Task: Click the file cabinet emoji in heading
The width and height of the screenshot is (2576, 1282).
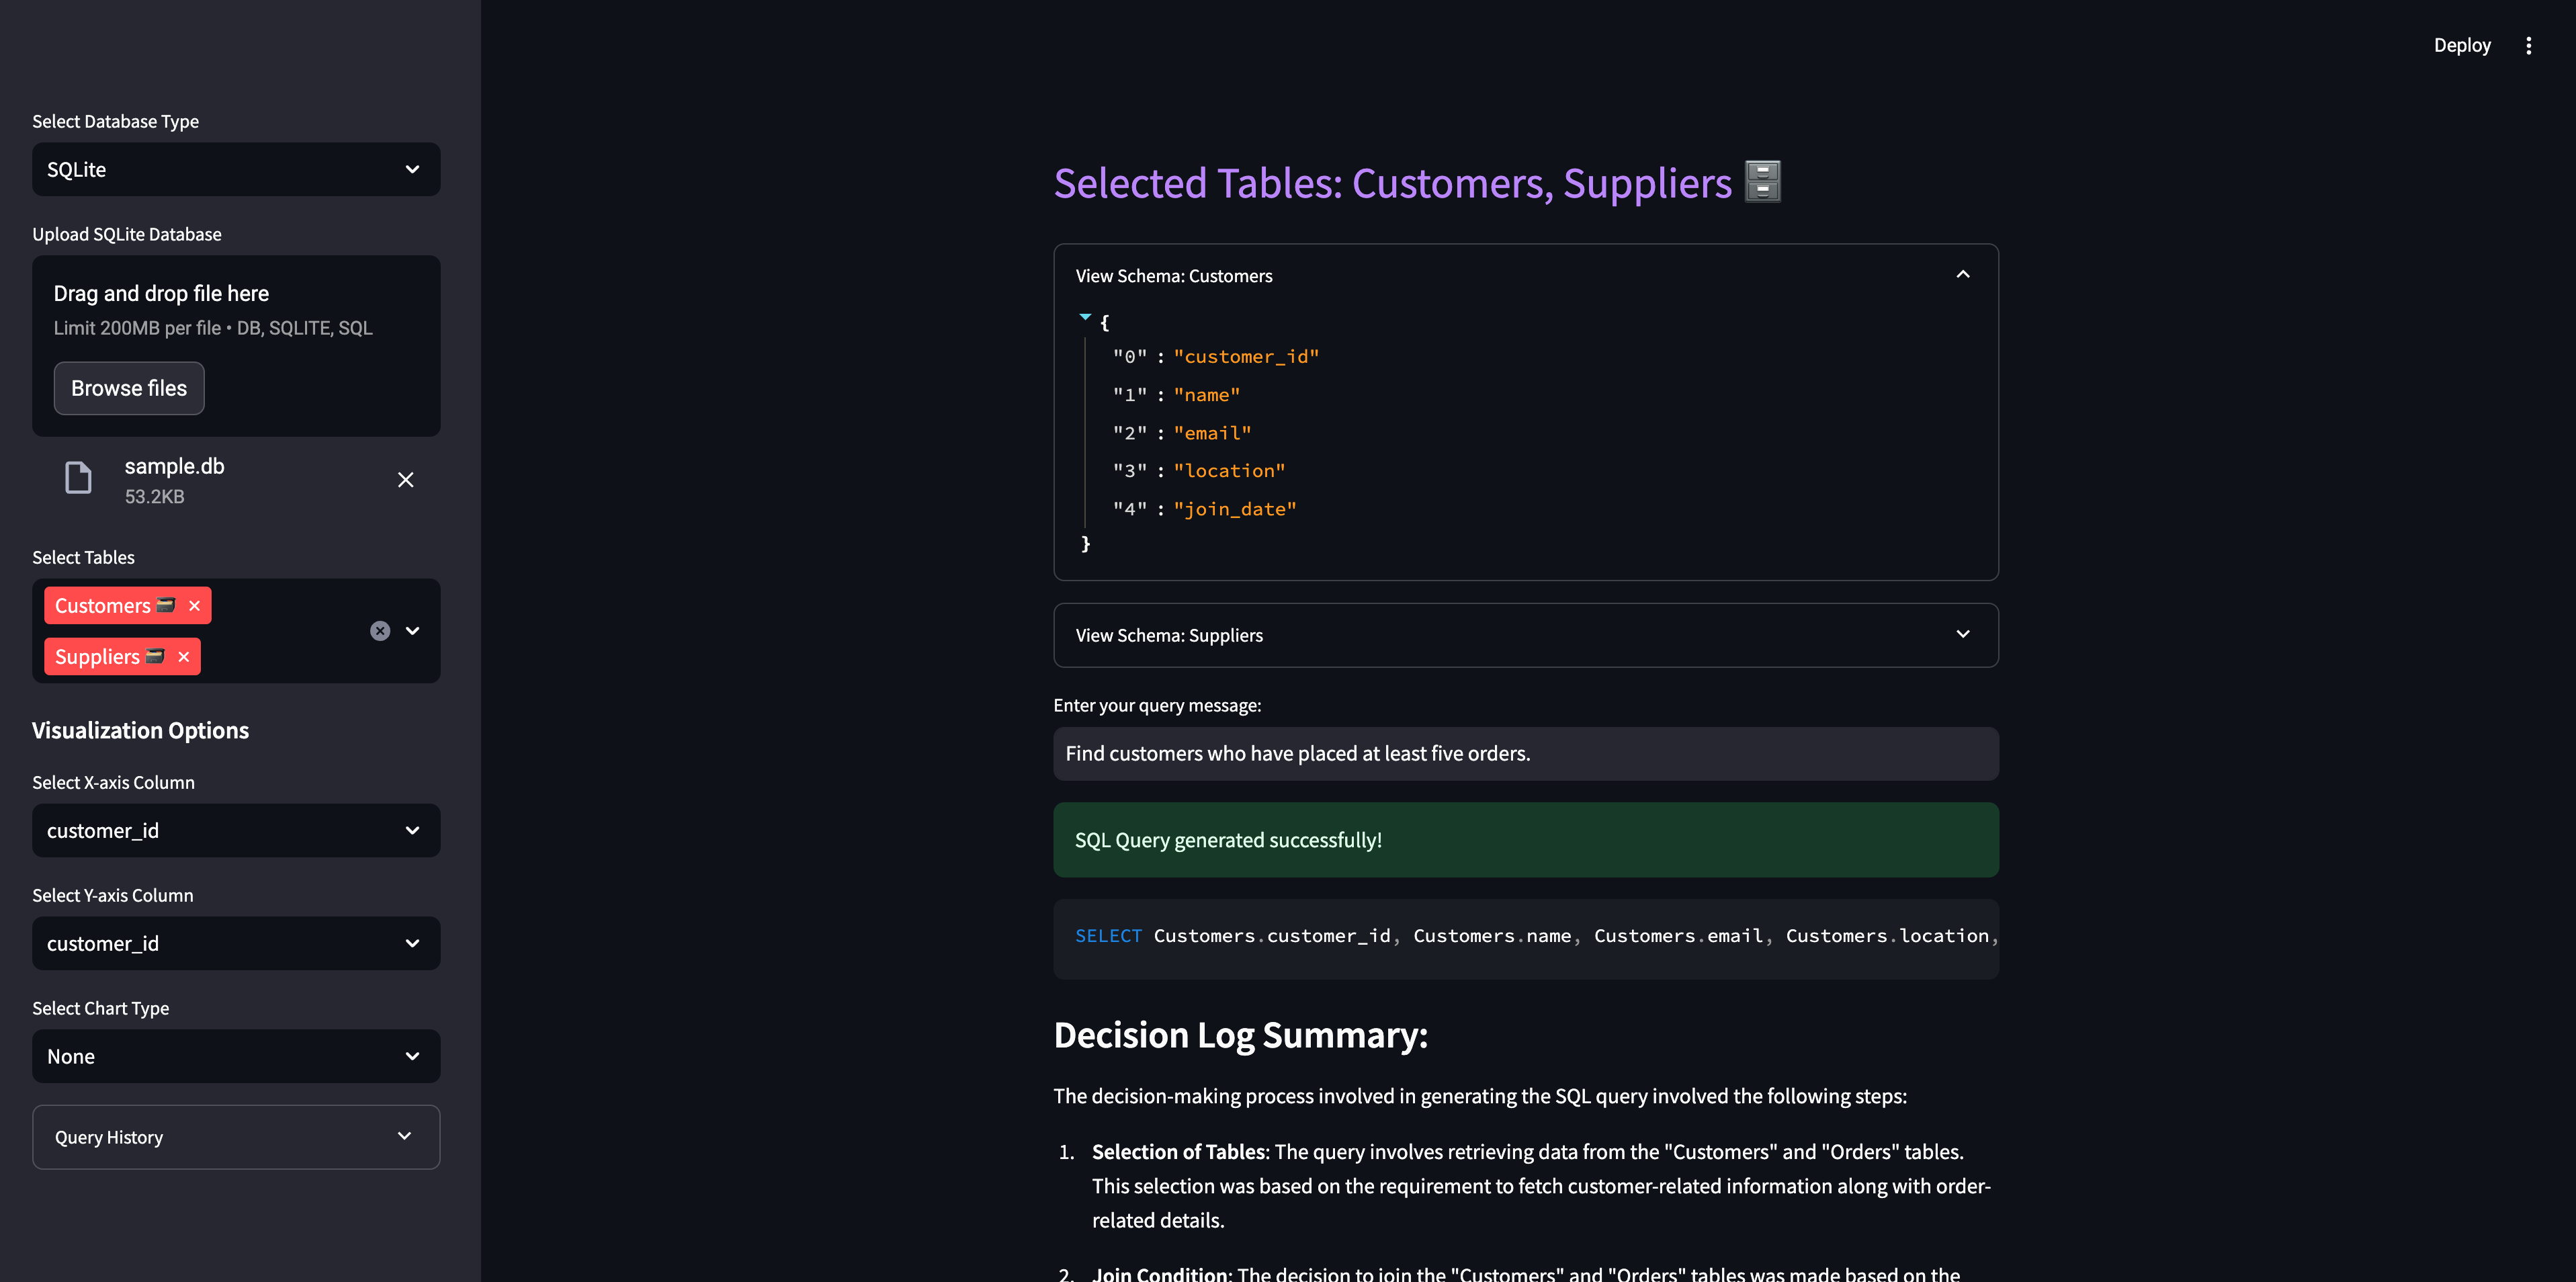Action: [1763, 182]
